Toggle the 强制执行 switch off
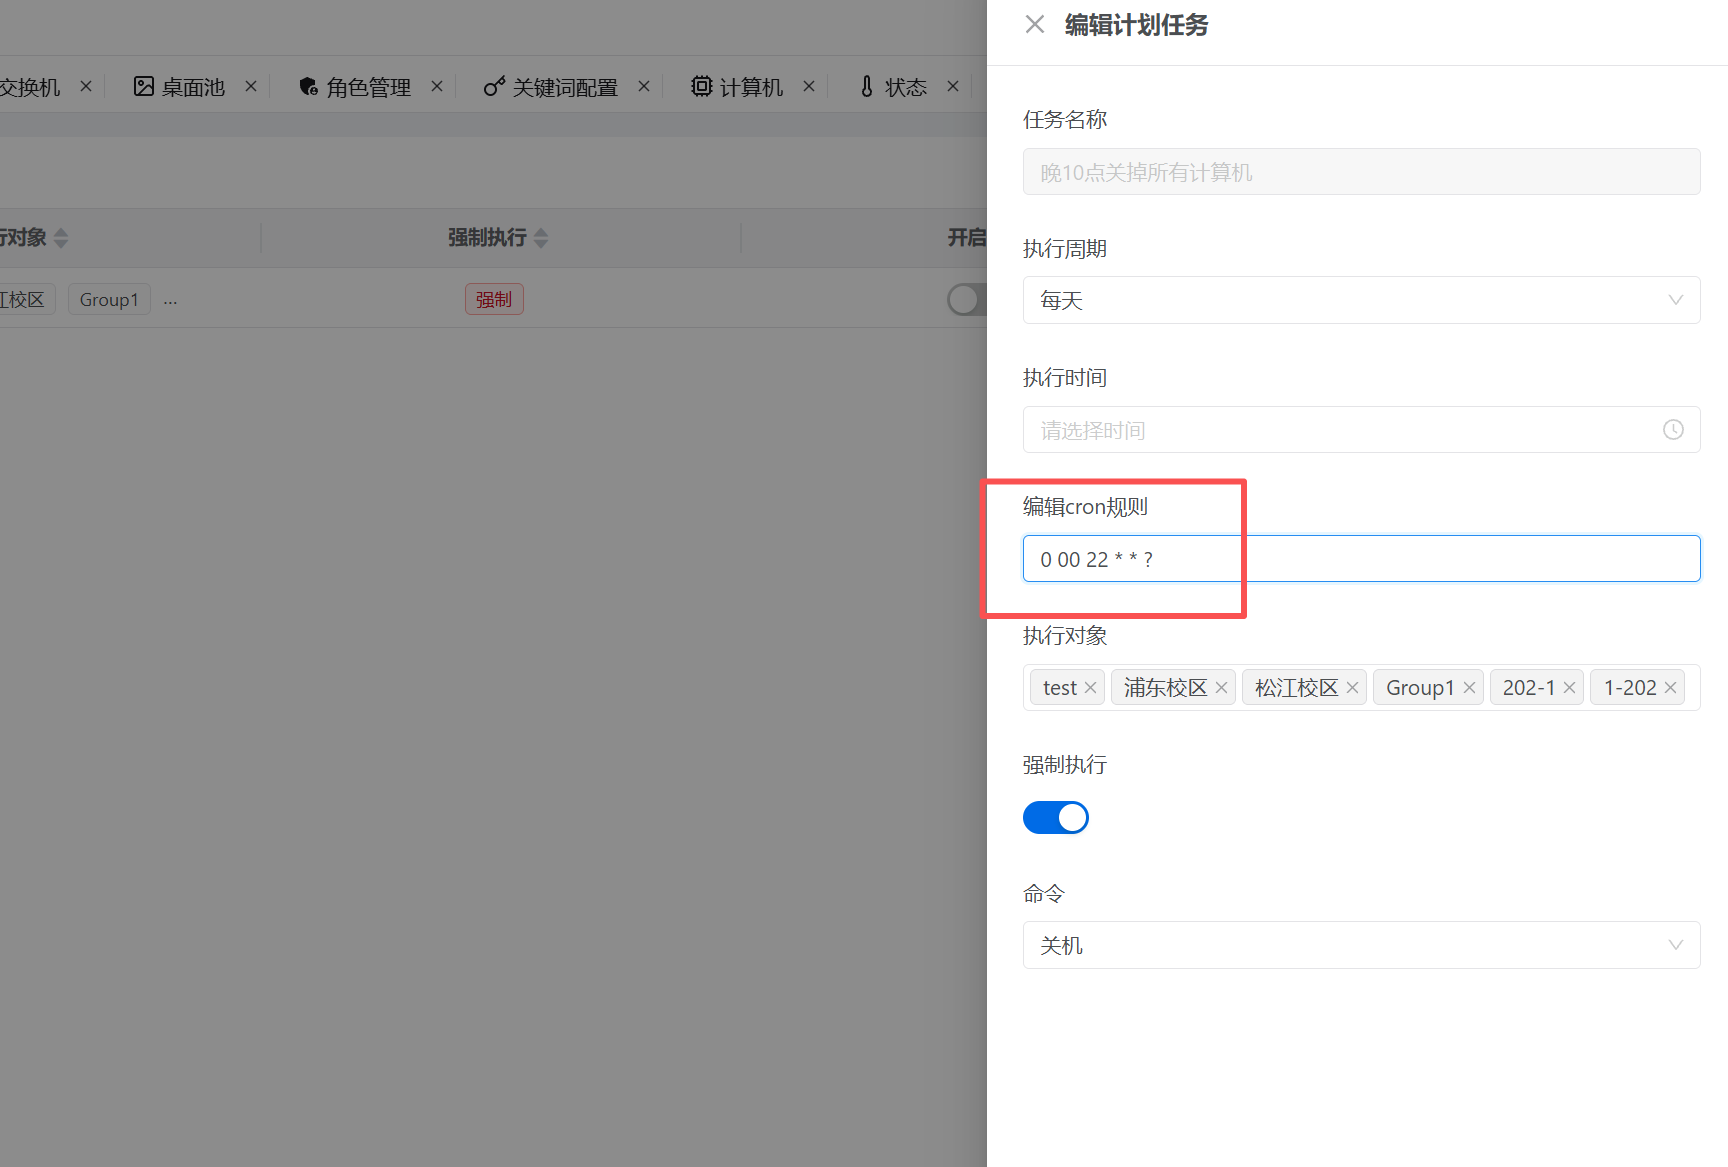This screenshot has width=1728, height=1167. 1055,817
